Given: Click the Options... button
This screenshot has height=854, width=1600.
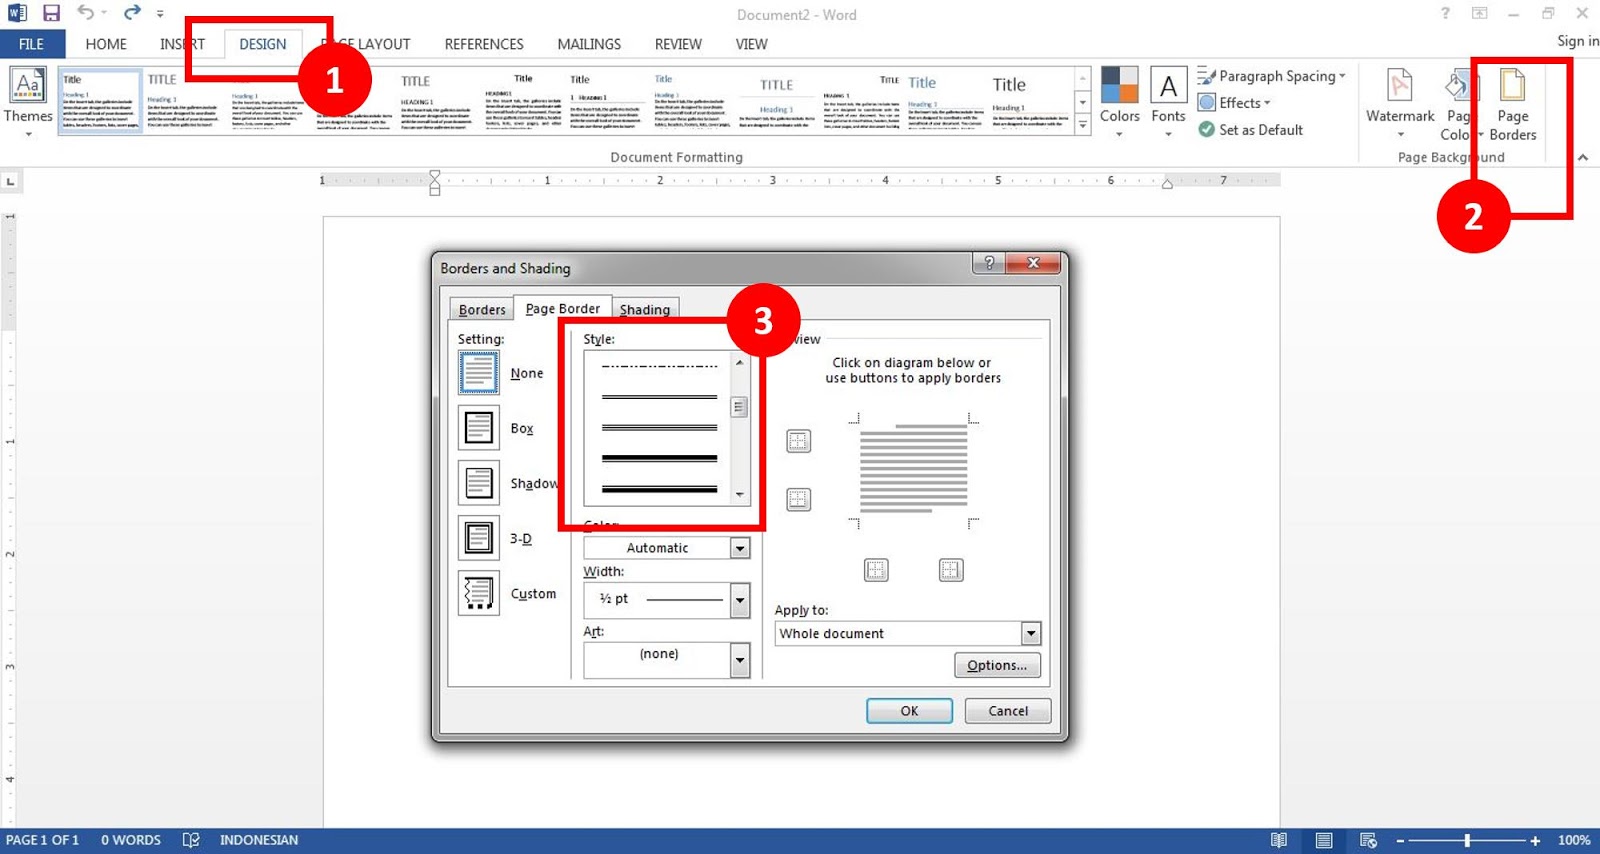Looking at the screenshot, I should point(997,665).
